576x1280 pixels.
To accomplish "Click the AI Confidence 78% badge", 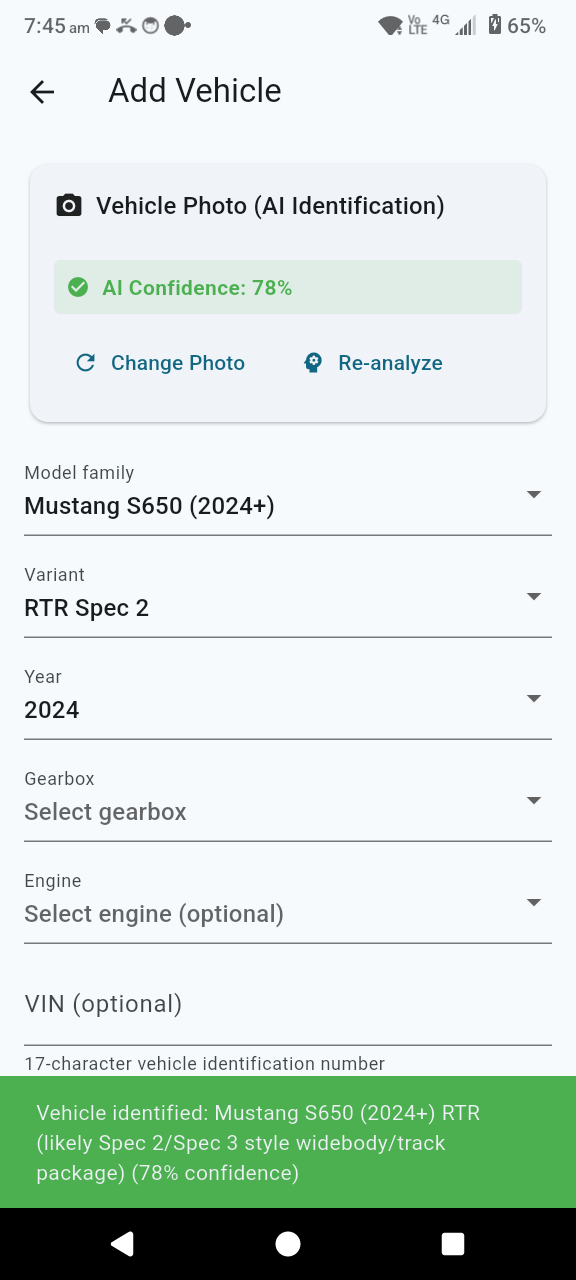I will point(287,288).
